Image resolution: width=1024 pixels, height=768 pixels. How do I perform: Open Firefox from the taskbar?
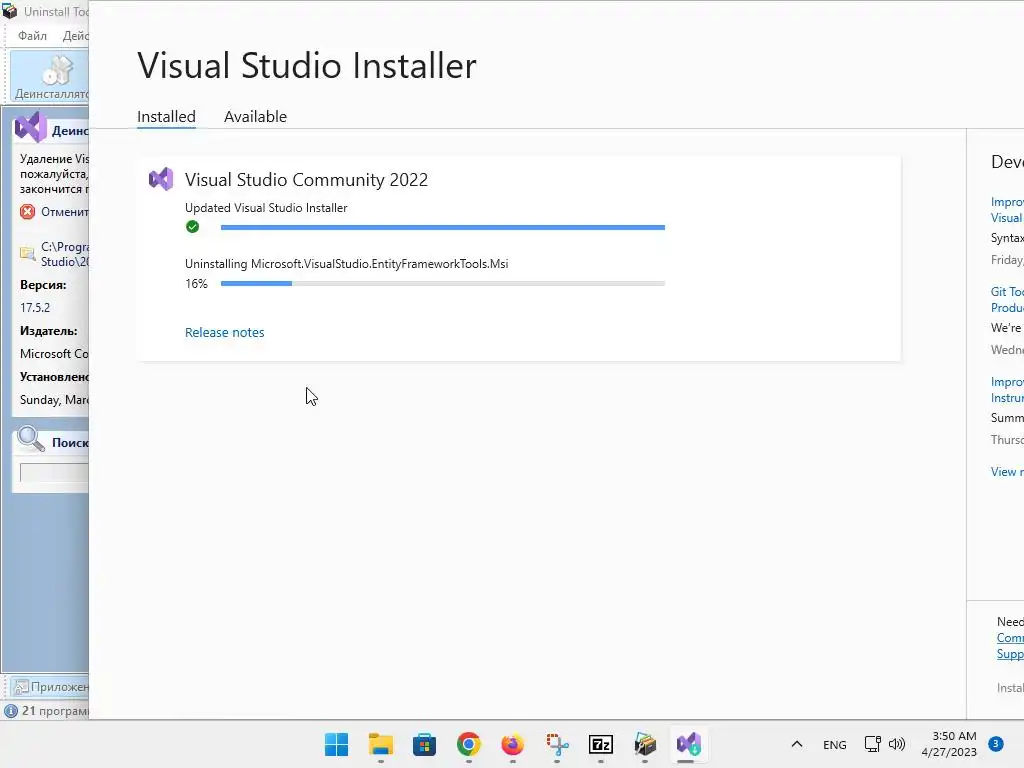coord(513,744)
